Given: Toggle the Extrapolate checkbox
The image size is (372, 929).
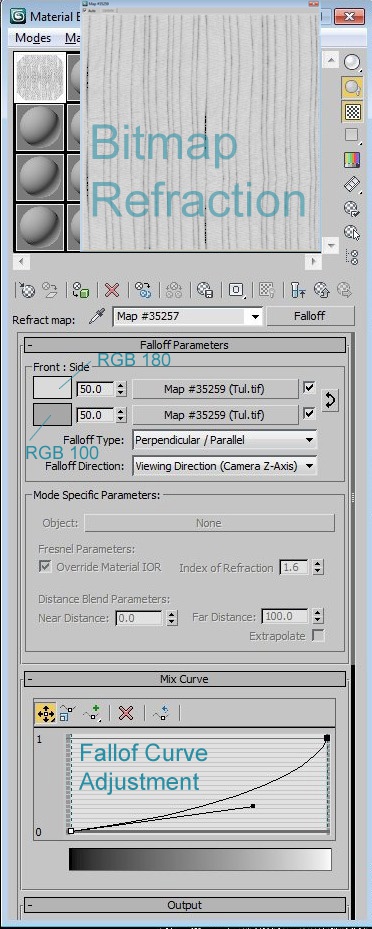Looking at the screenshot, I should point(318,636).
